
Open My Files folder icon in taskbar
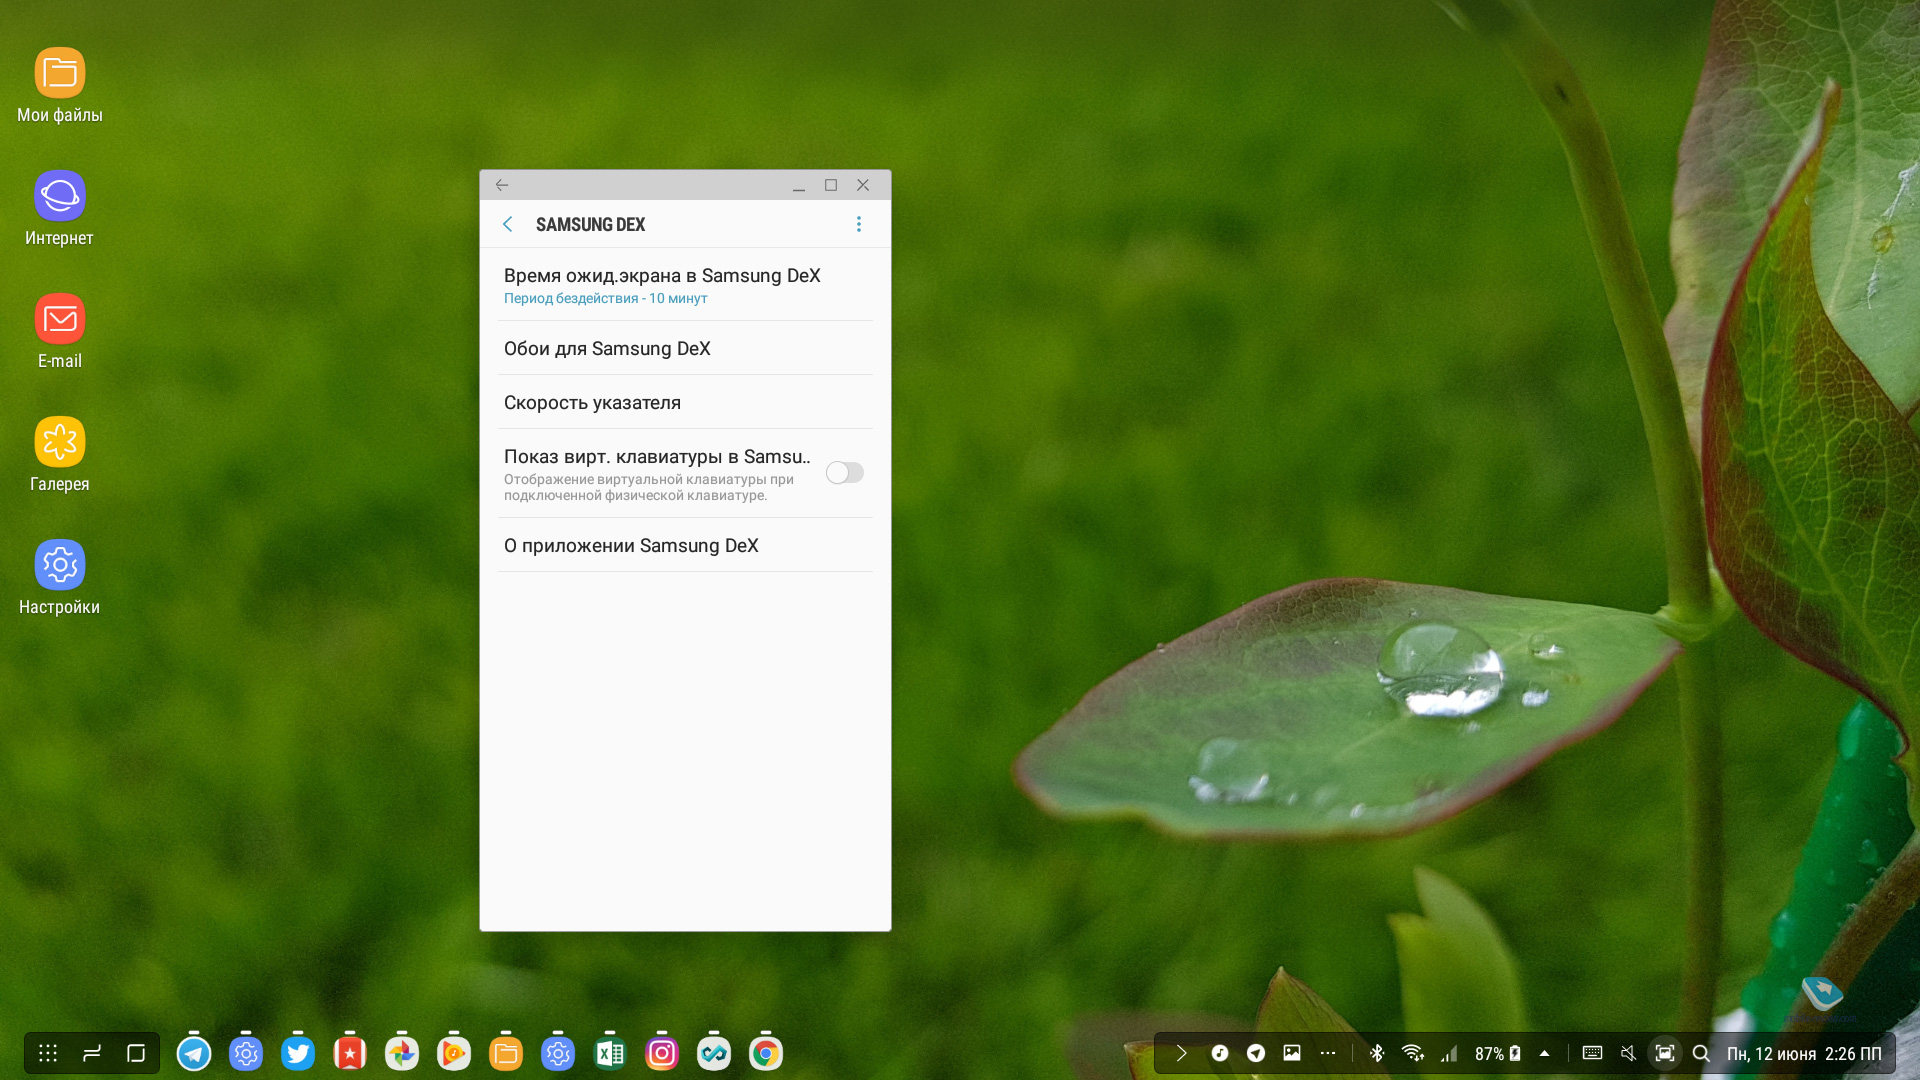pos(506,1053)
